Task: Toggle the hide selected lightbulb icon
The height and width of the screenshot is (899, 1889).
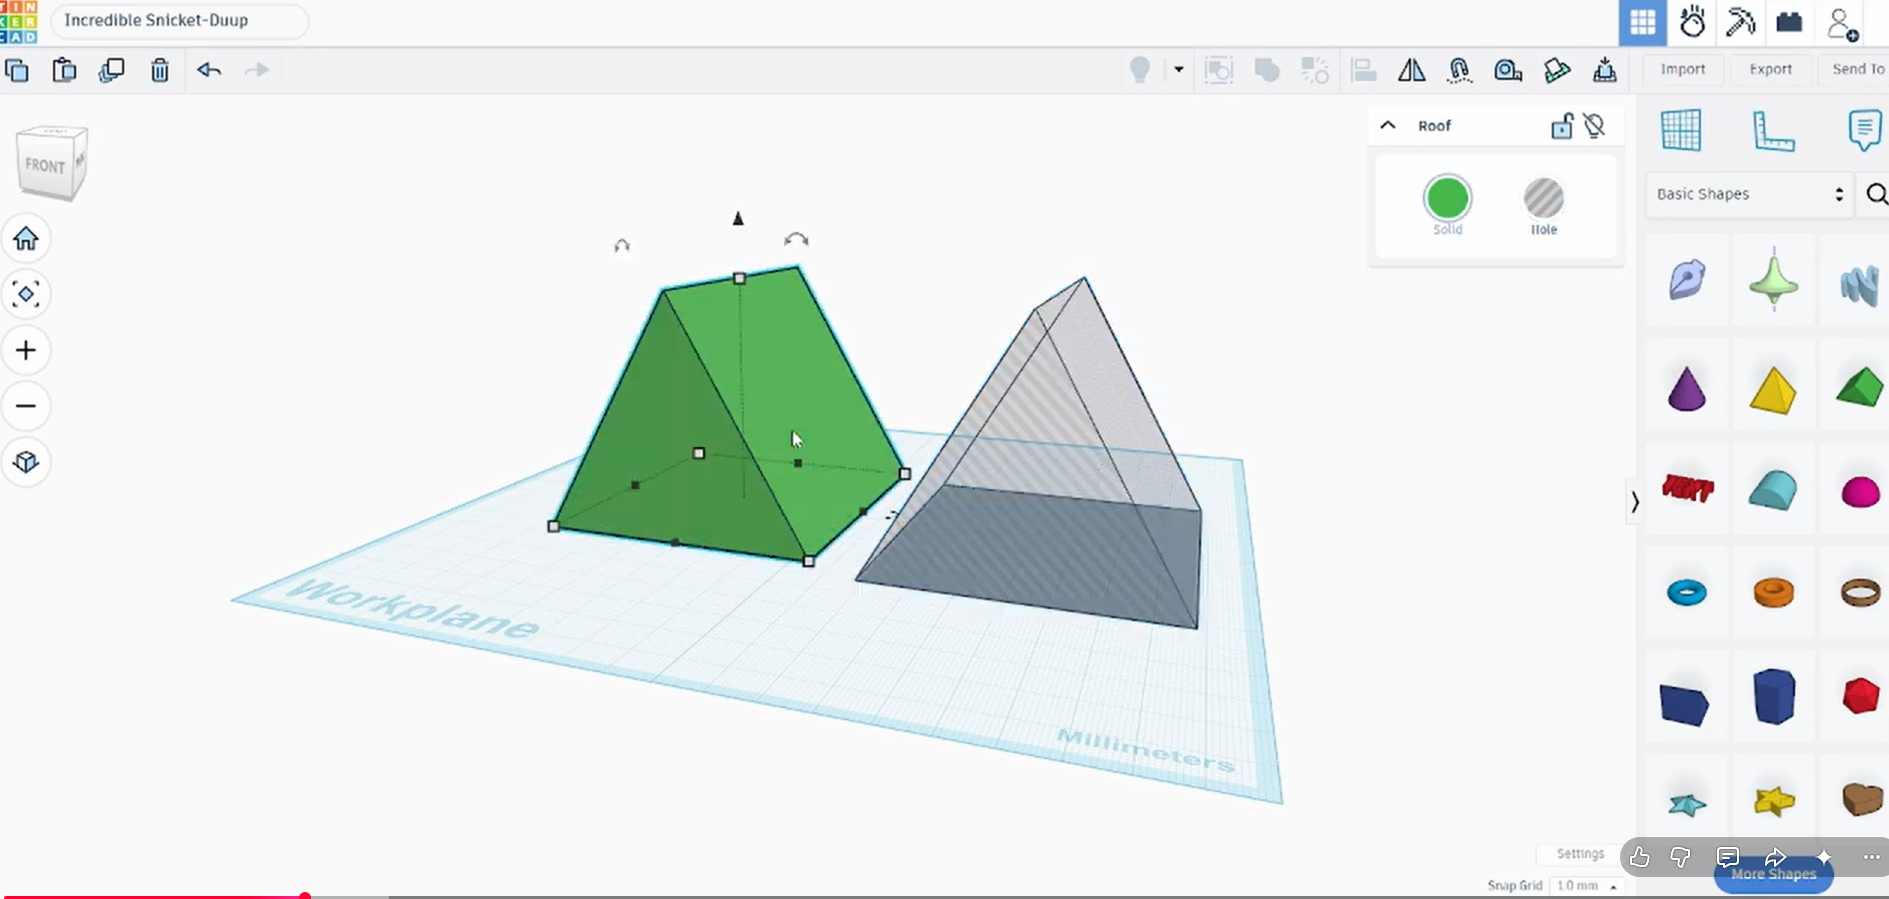Action: click(1596, 126)
